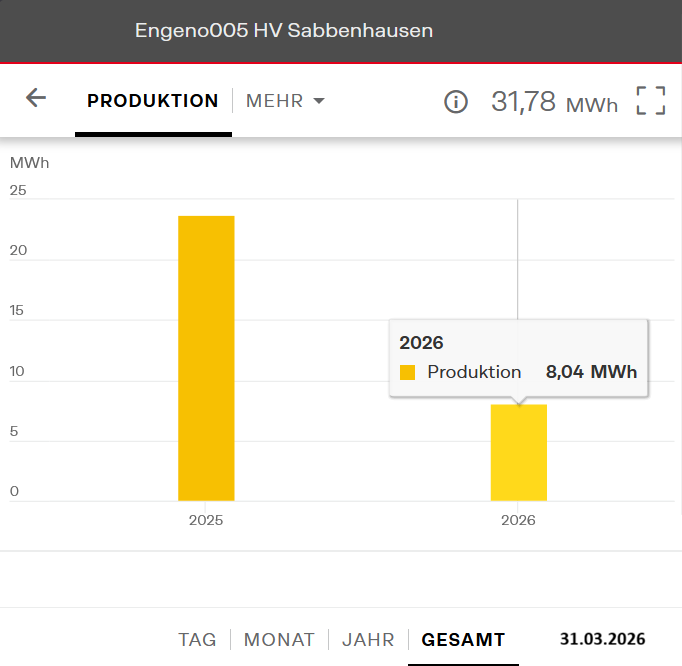Select the GESAMT view tab
The width and height of the screenshot is (682, 666).
pos(463,640)
